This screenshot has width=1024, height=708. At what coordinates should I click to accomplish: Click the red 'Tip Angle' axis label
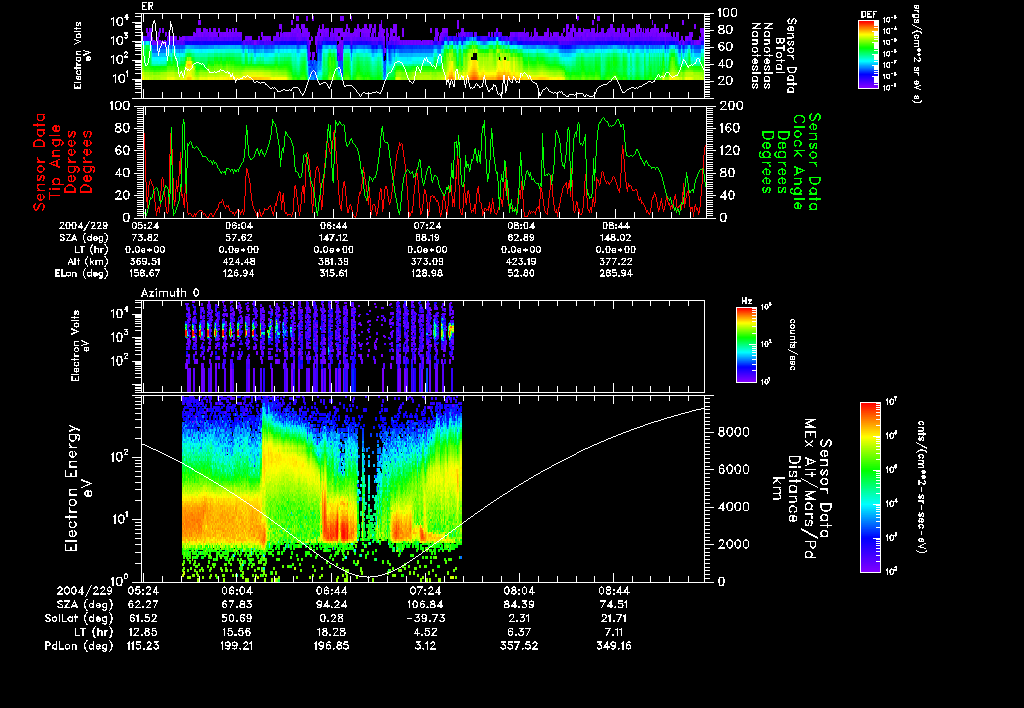[x=57, y=161]
